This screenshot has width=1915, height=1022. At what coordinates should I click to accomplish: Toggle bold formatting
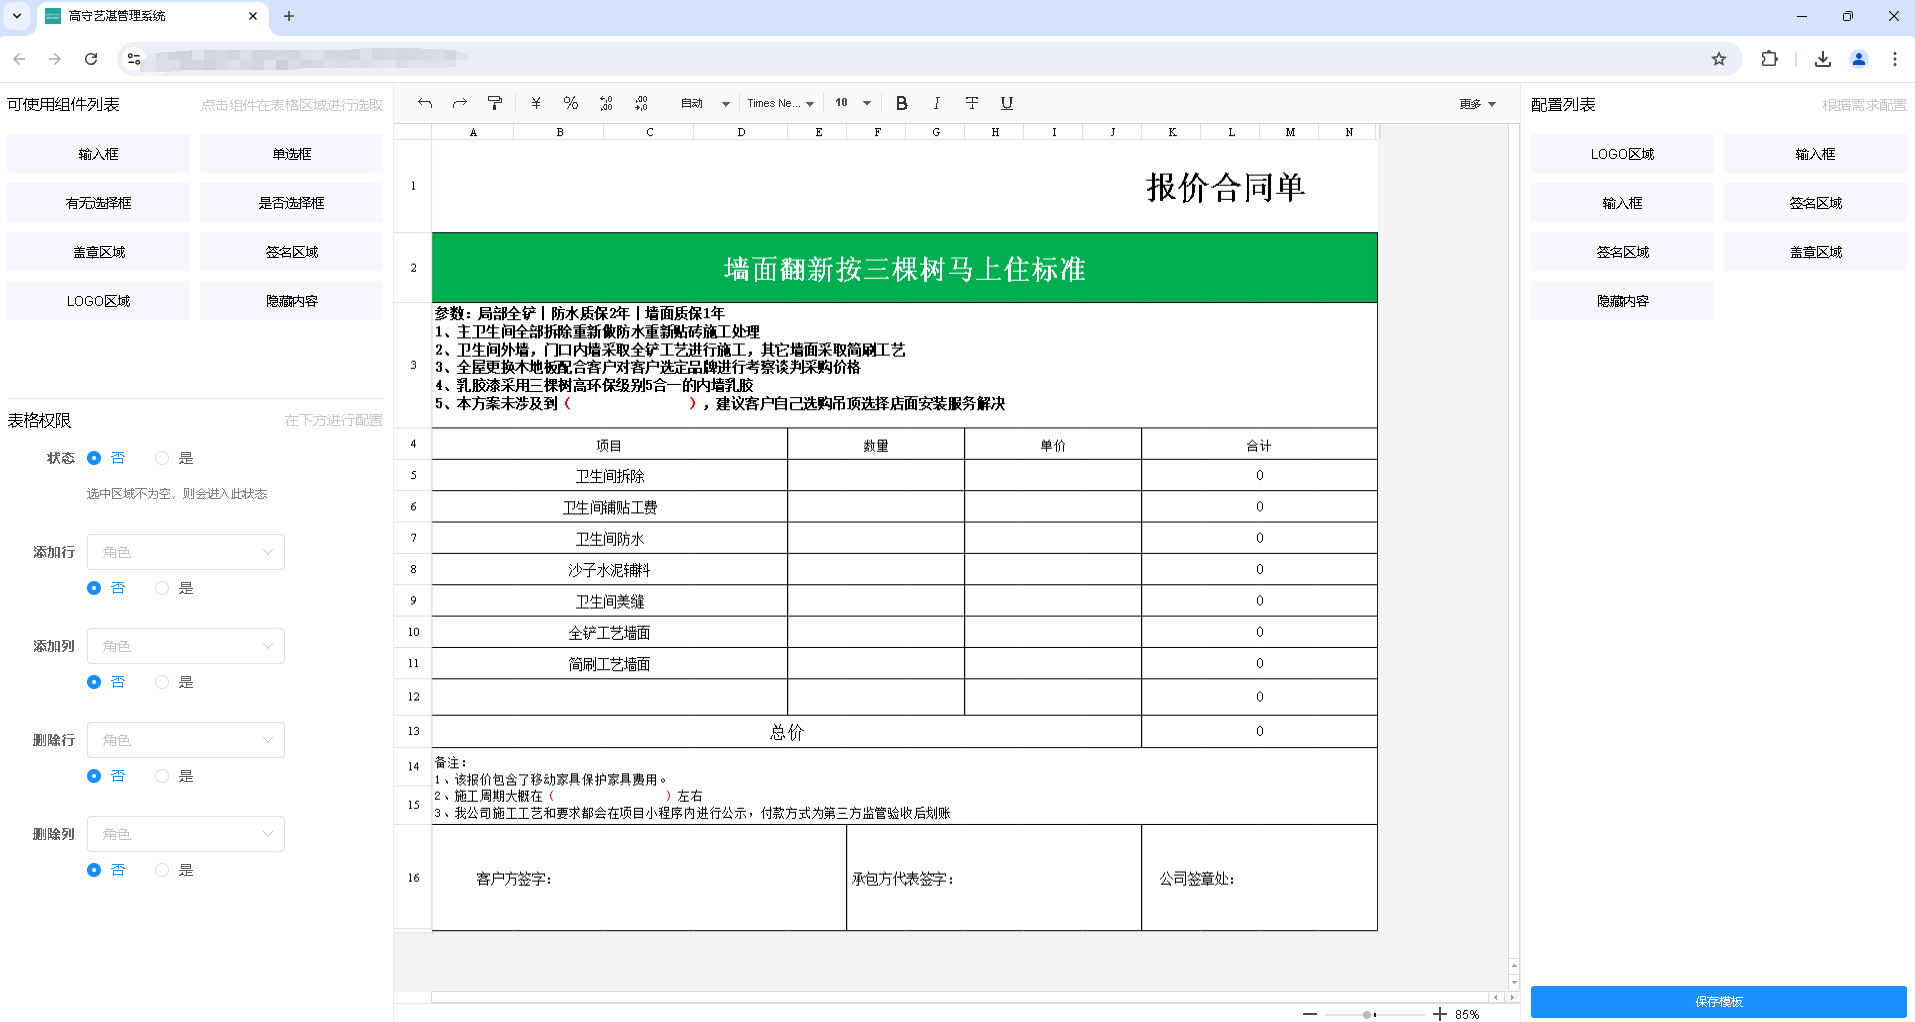click(902, 103)
